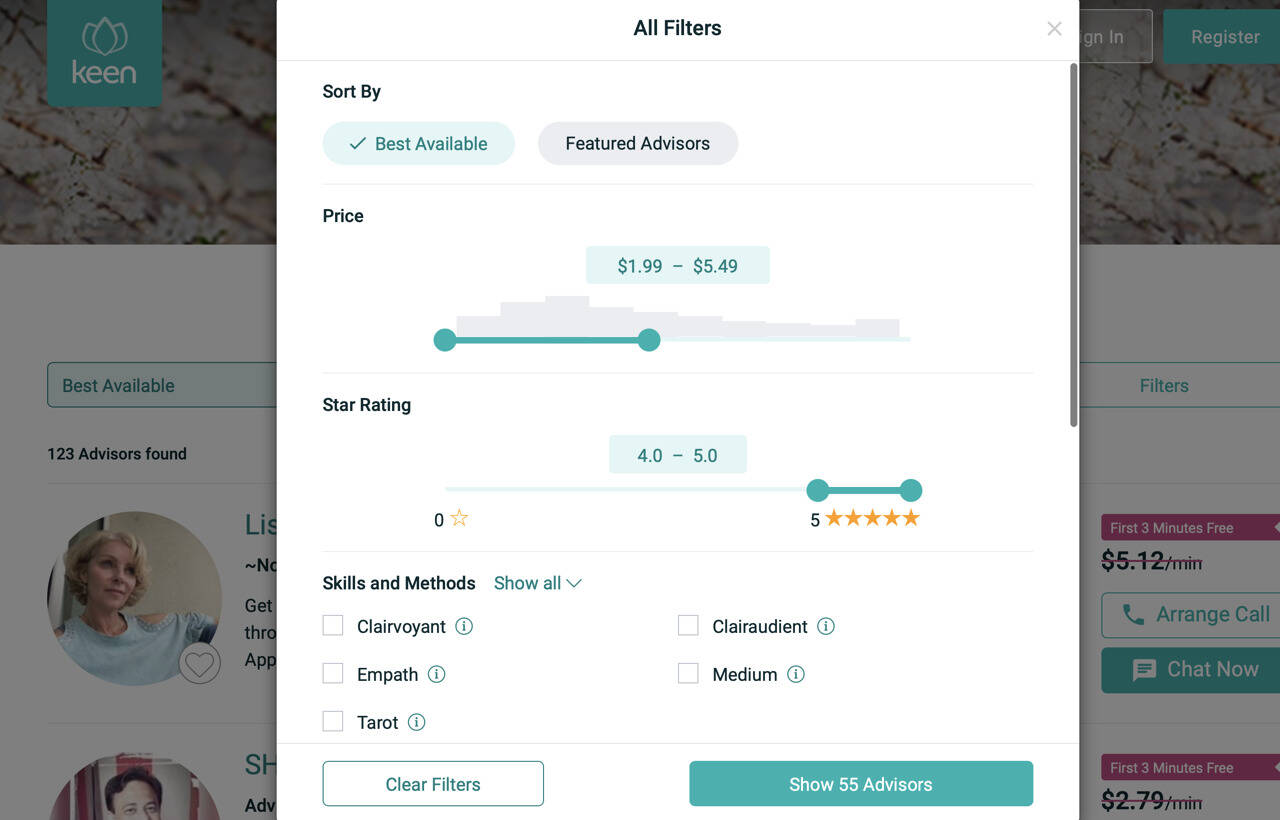
Task: Check the Clairvoyant checkbox
Action: (333, 626)
